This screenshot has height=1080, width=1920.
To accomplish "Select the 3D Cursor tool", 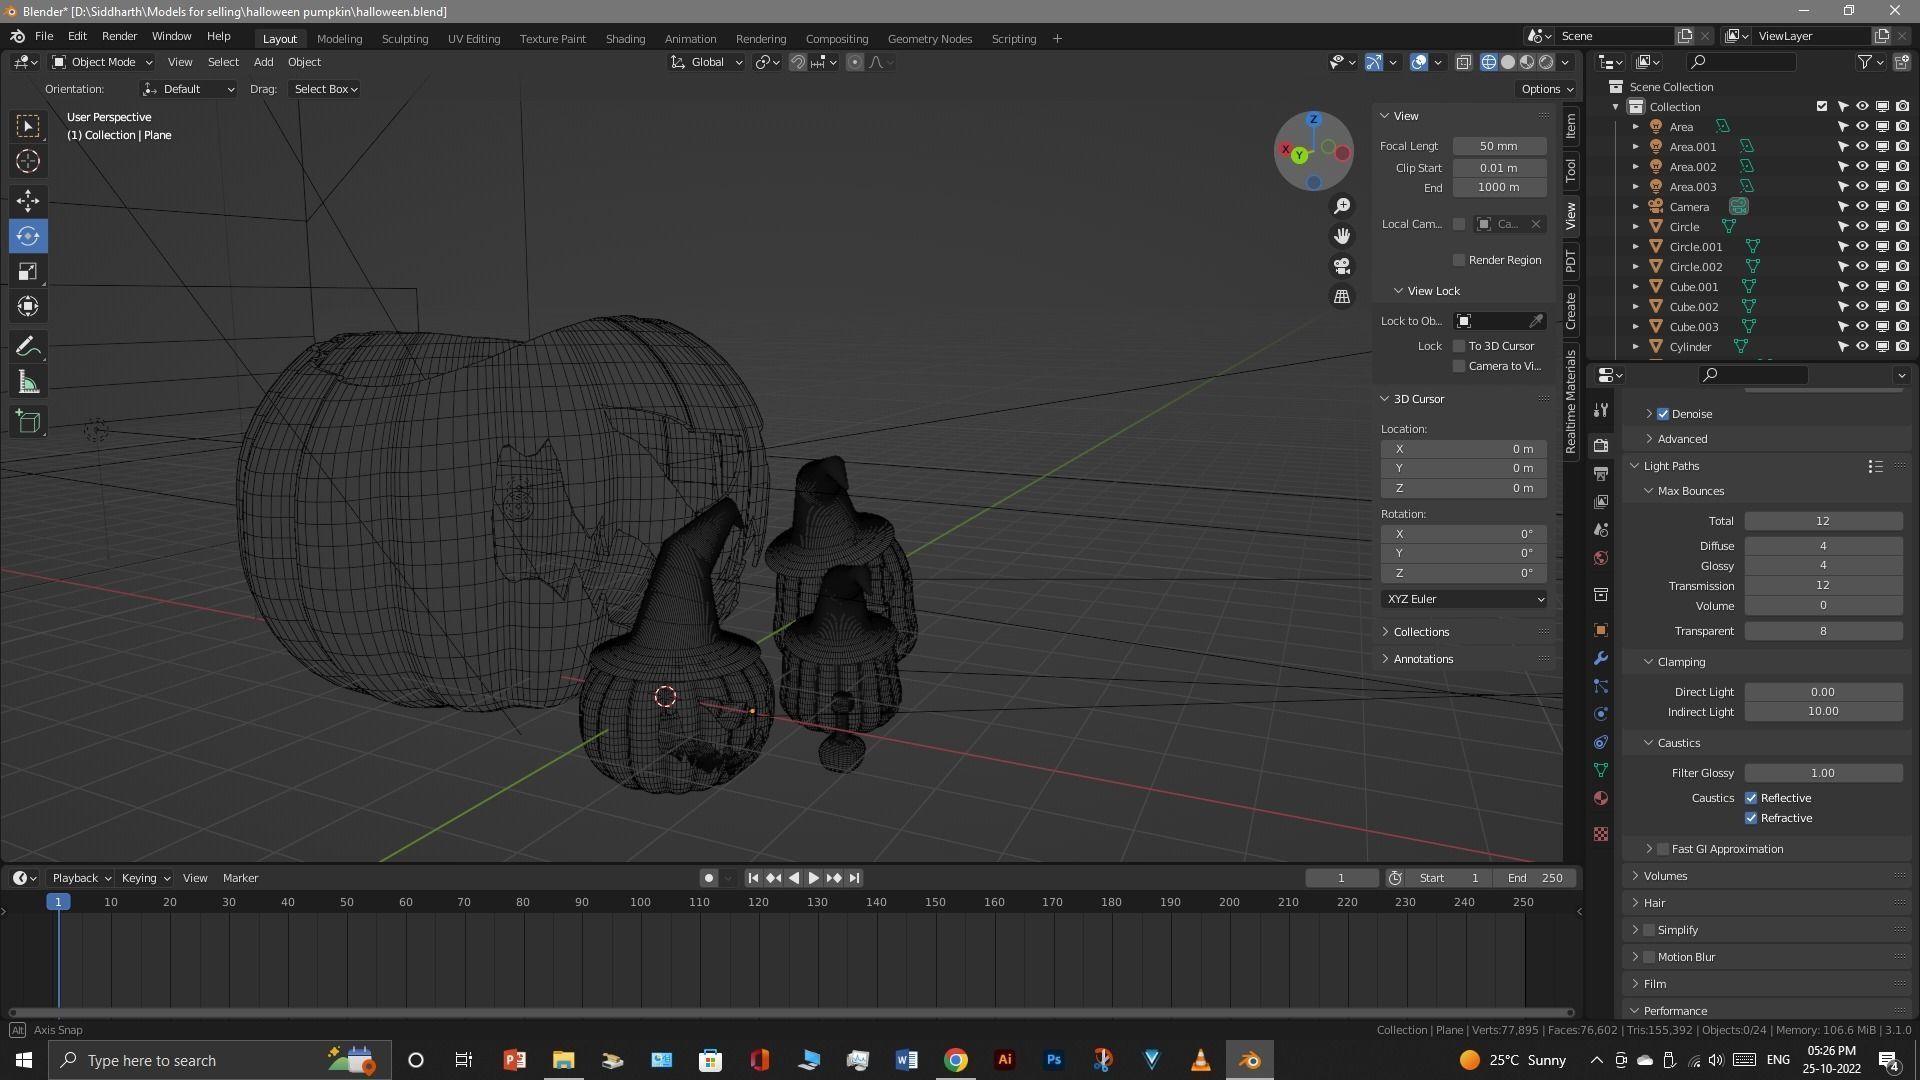I will pyautogui.click(x=28, y=162).
